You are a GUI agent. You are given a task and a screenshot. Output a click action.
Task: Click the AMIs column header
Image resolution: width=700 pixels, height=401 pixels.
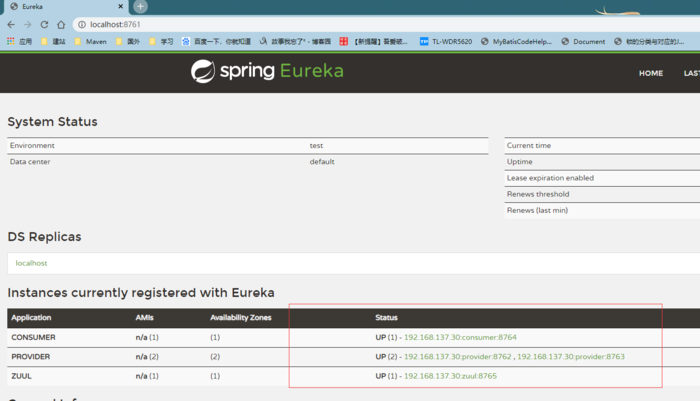(x=145, y=317)
